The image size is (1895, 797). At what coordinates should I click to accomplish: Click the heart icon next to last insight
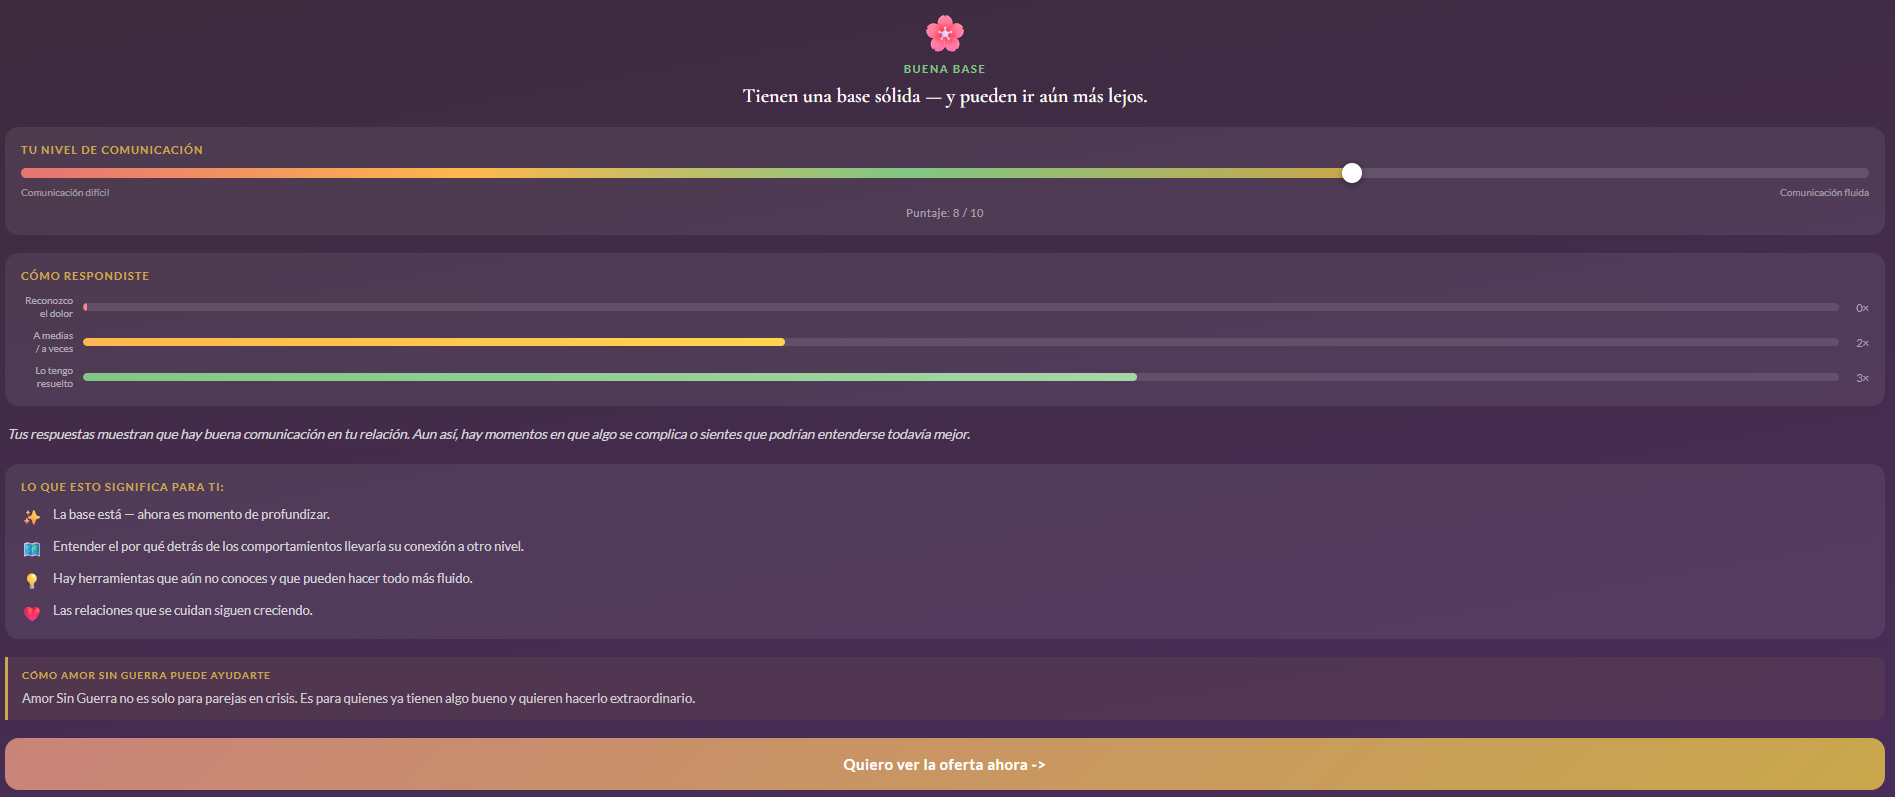pos(31,610)
